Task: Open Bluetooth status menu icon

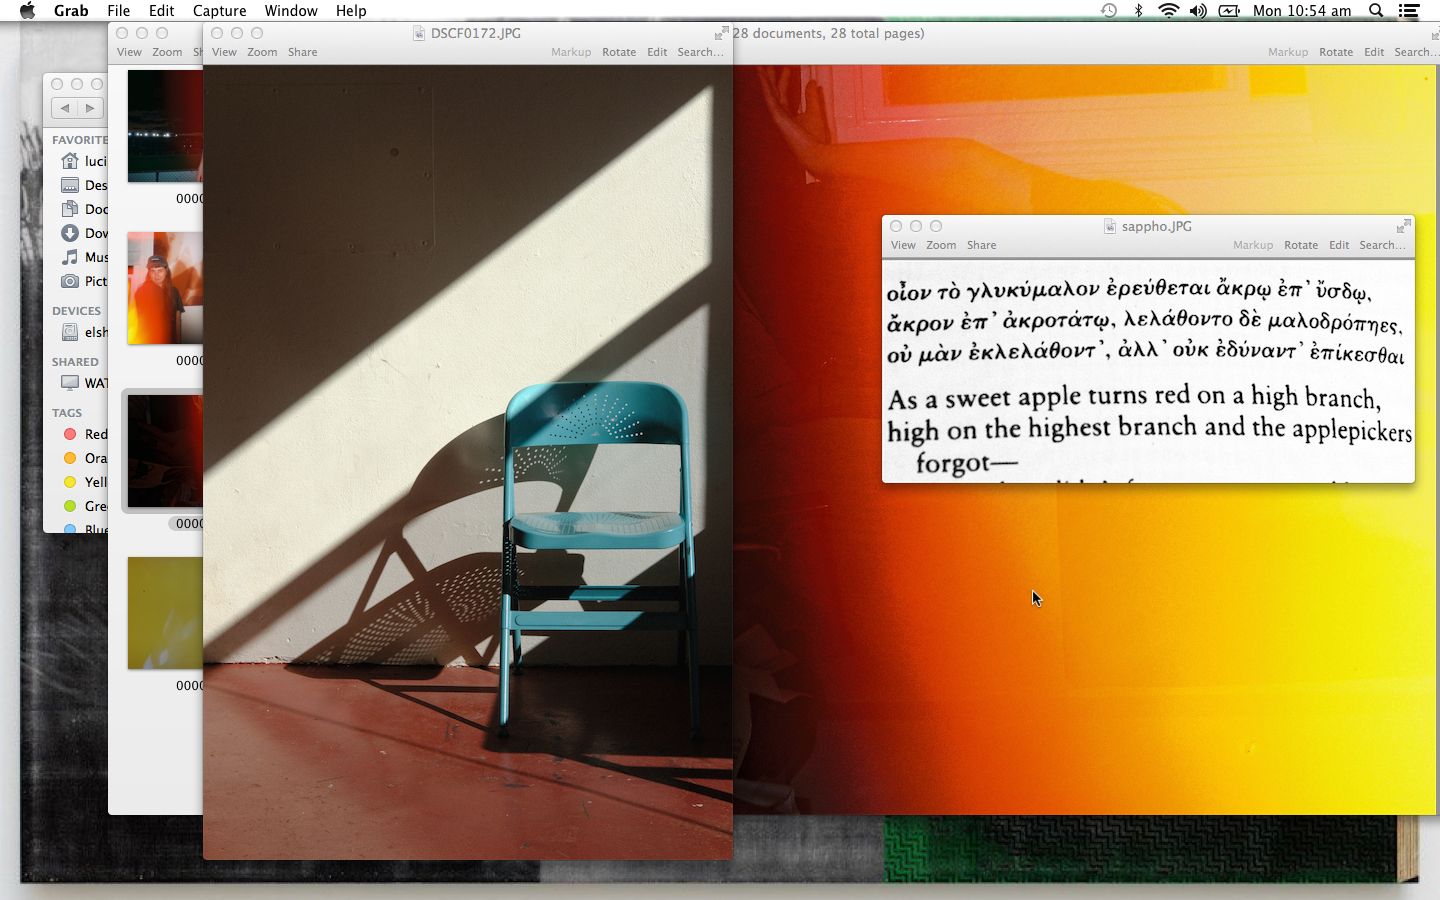Action: (1138, 11)
